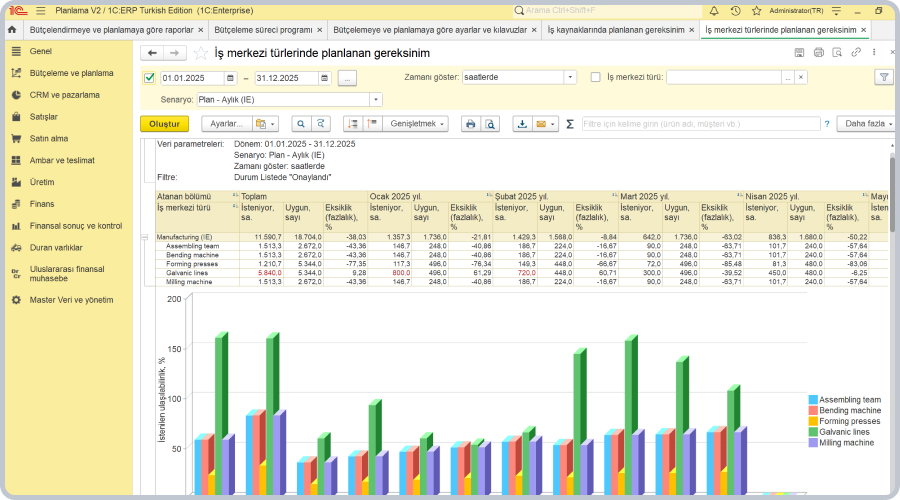Open the end date calendar picker

click(324, 77)
